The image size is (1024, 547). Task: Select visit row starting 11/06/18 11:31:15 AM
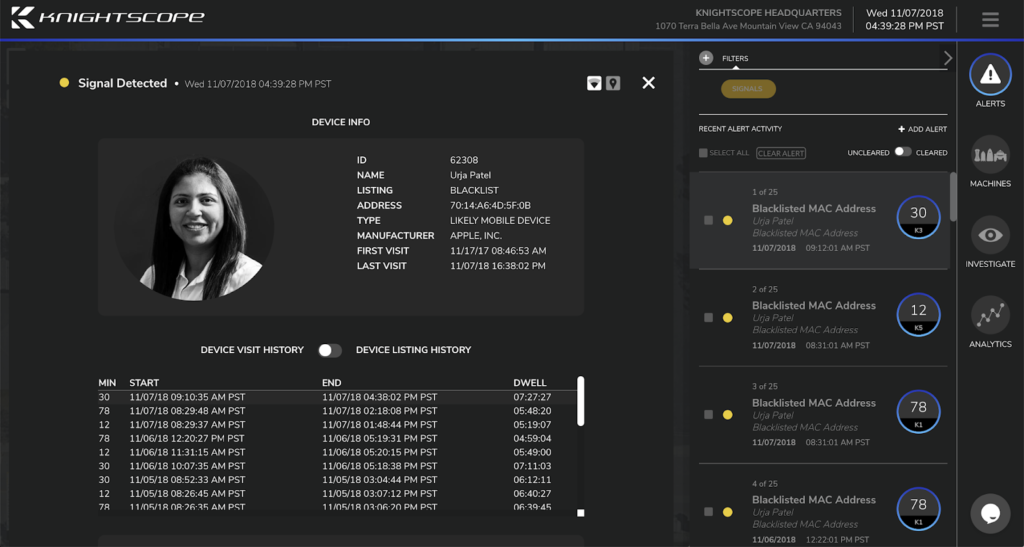point(337,452)
